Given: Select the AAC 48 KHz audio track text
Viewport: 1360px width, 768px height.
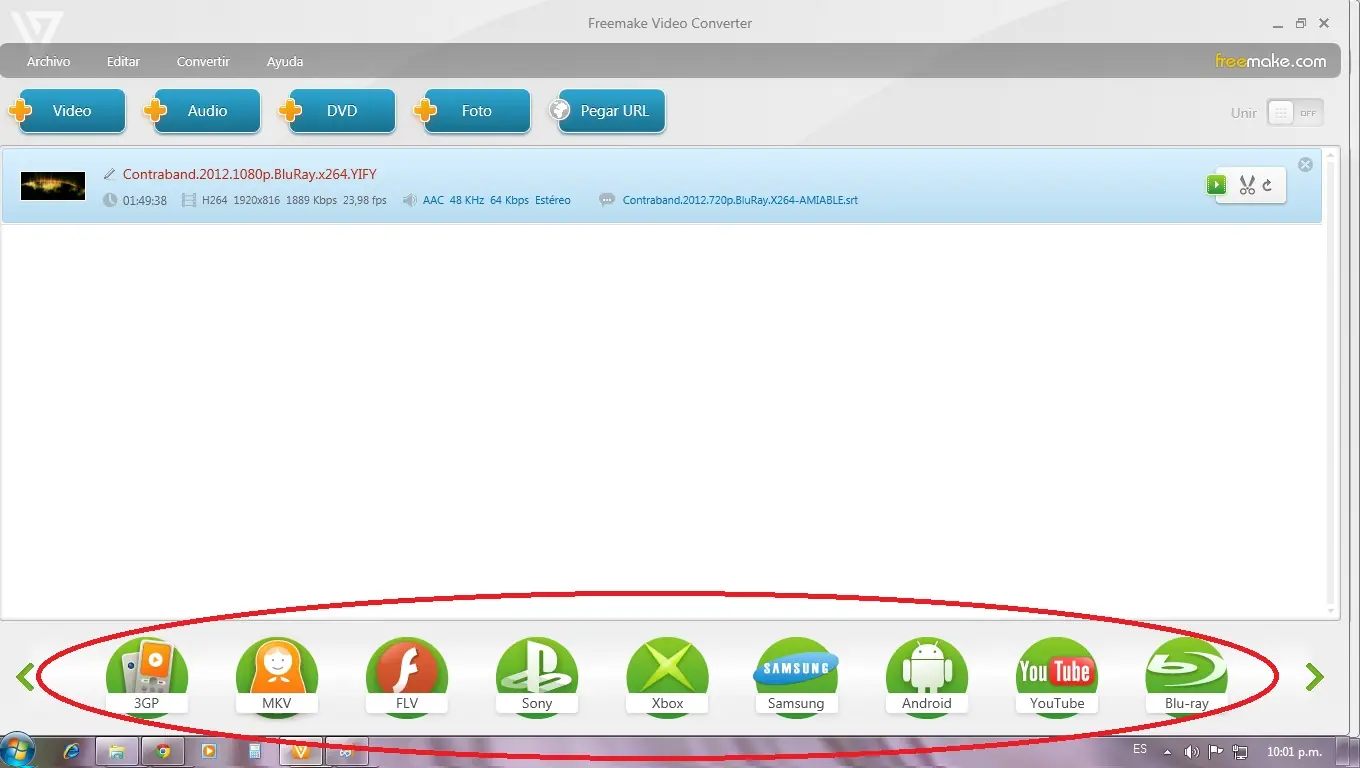Looking at the screenshot, I should pyautogui.click(x=497, y=200).
